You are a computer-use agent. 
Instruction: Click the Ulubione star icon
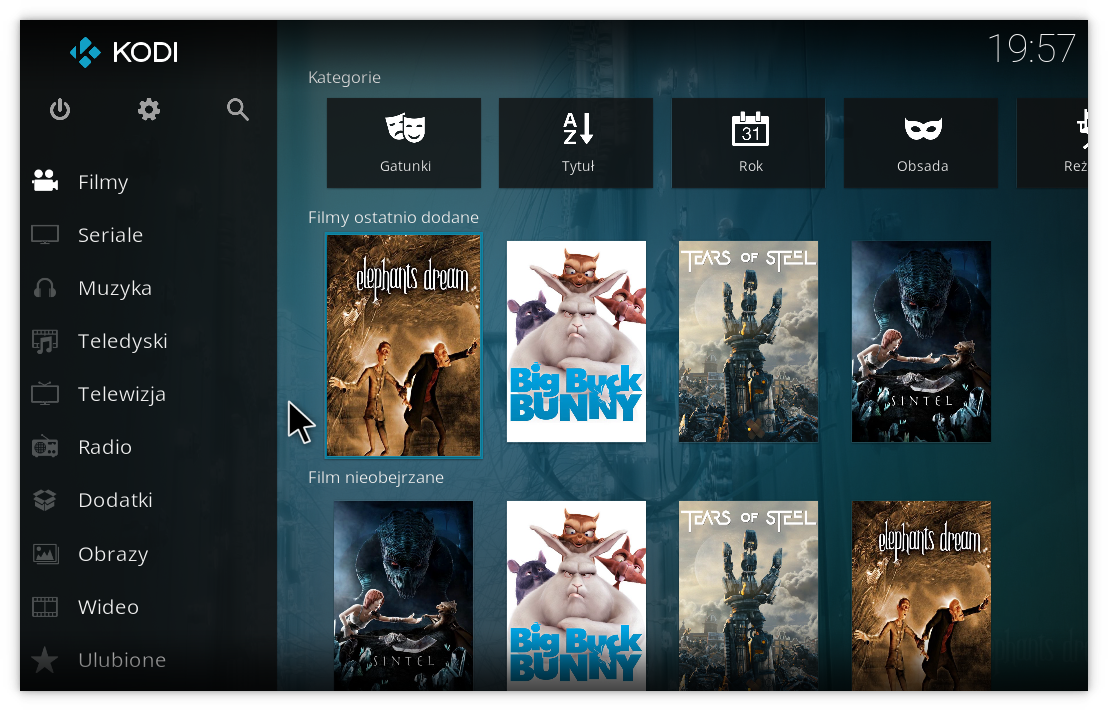click(x=45, y=659)
